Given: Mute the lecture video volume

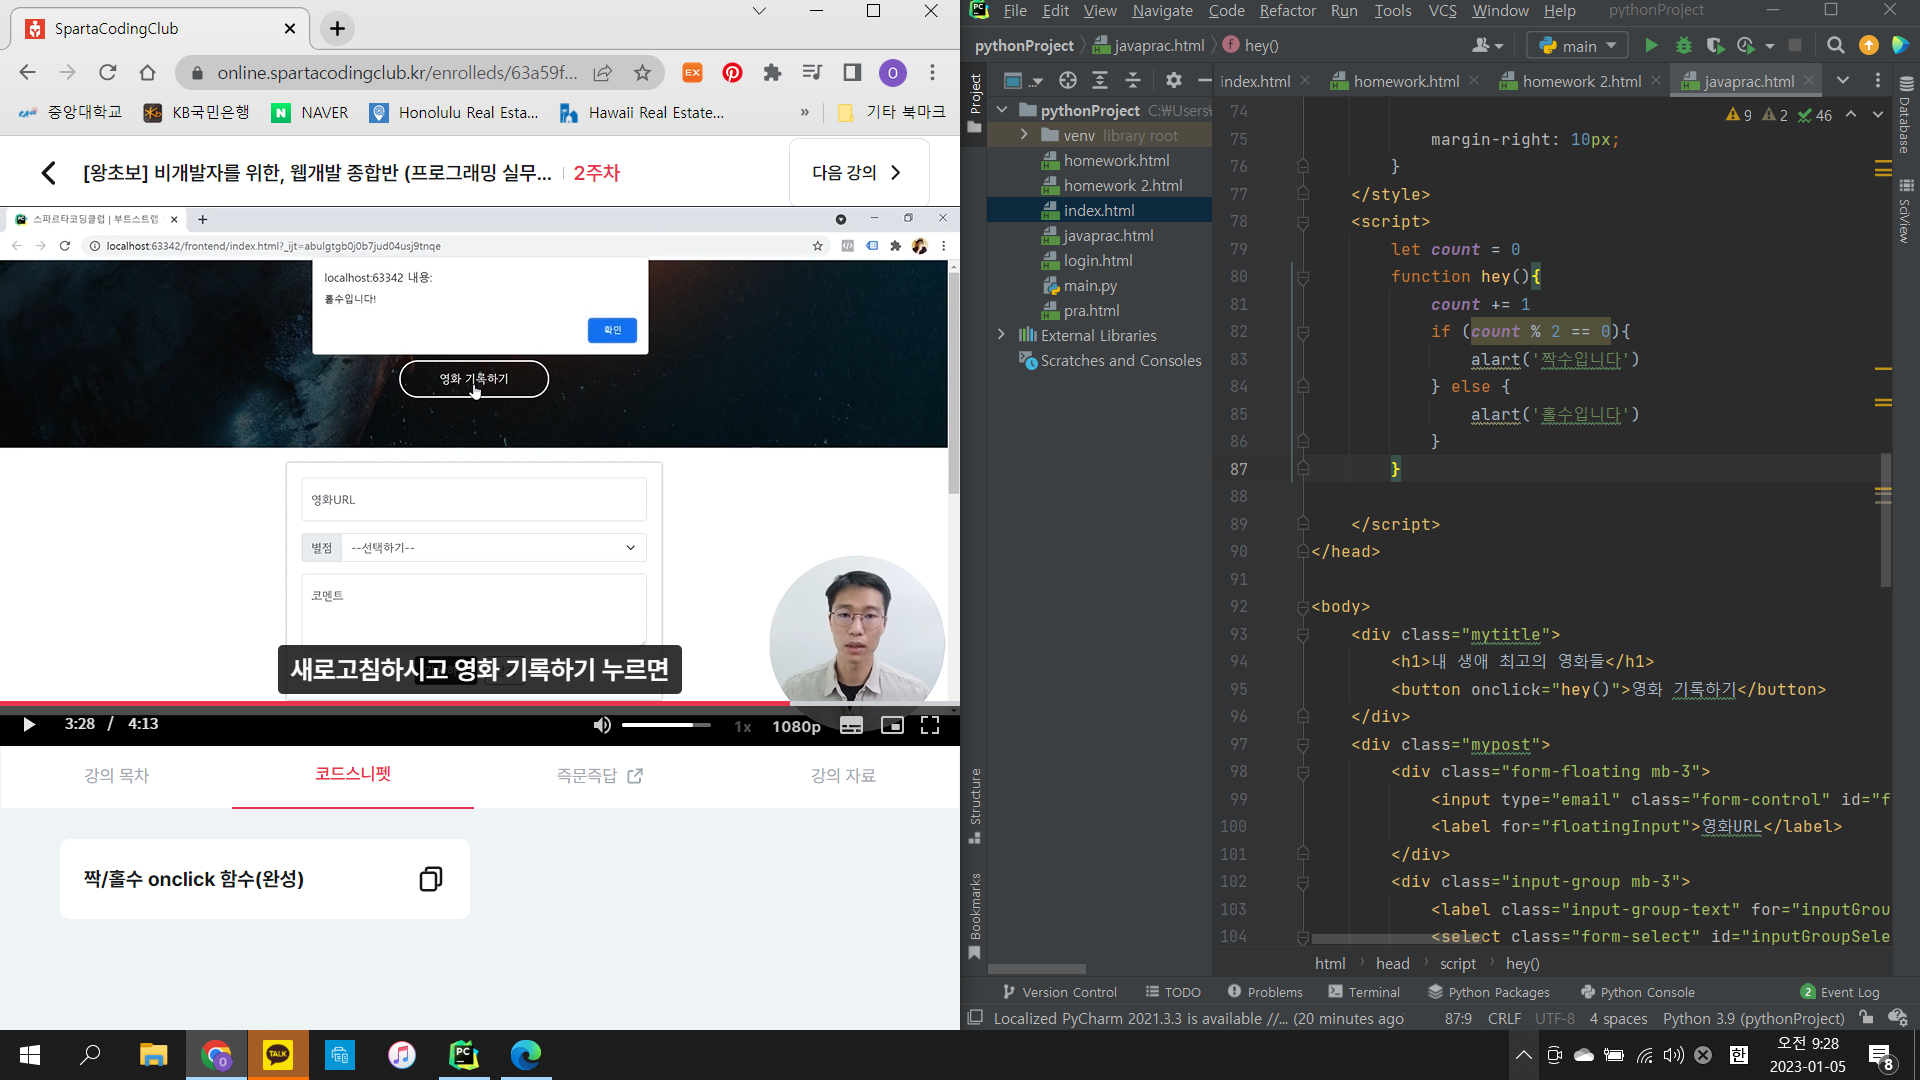Looking at the screenshot, I should [x=602, y=726].
